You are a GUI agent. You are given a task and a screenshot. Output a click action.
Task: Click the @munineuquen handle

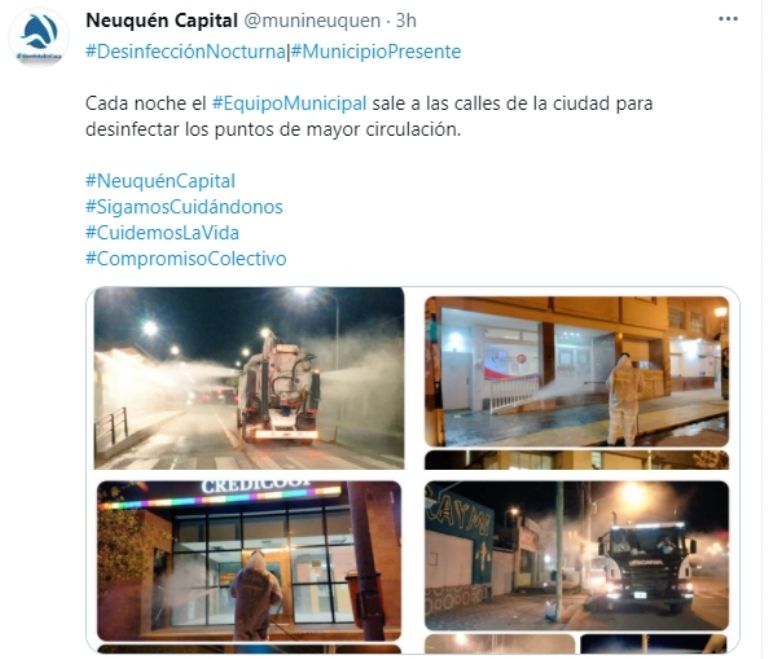pos(312,21)
